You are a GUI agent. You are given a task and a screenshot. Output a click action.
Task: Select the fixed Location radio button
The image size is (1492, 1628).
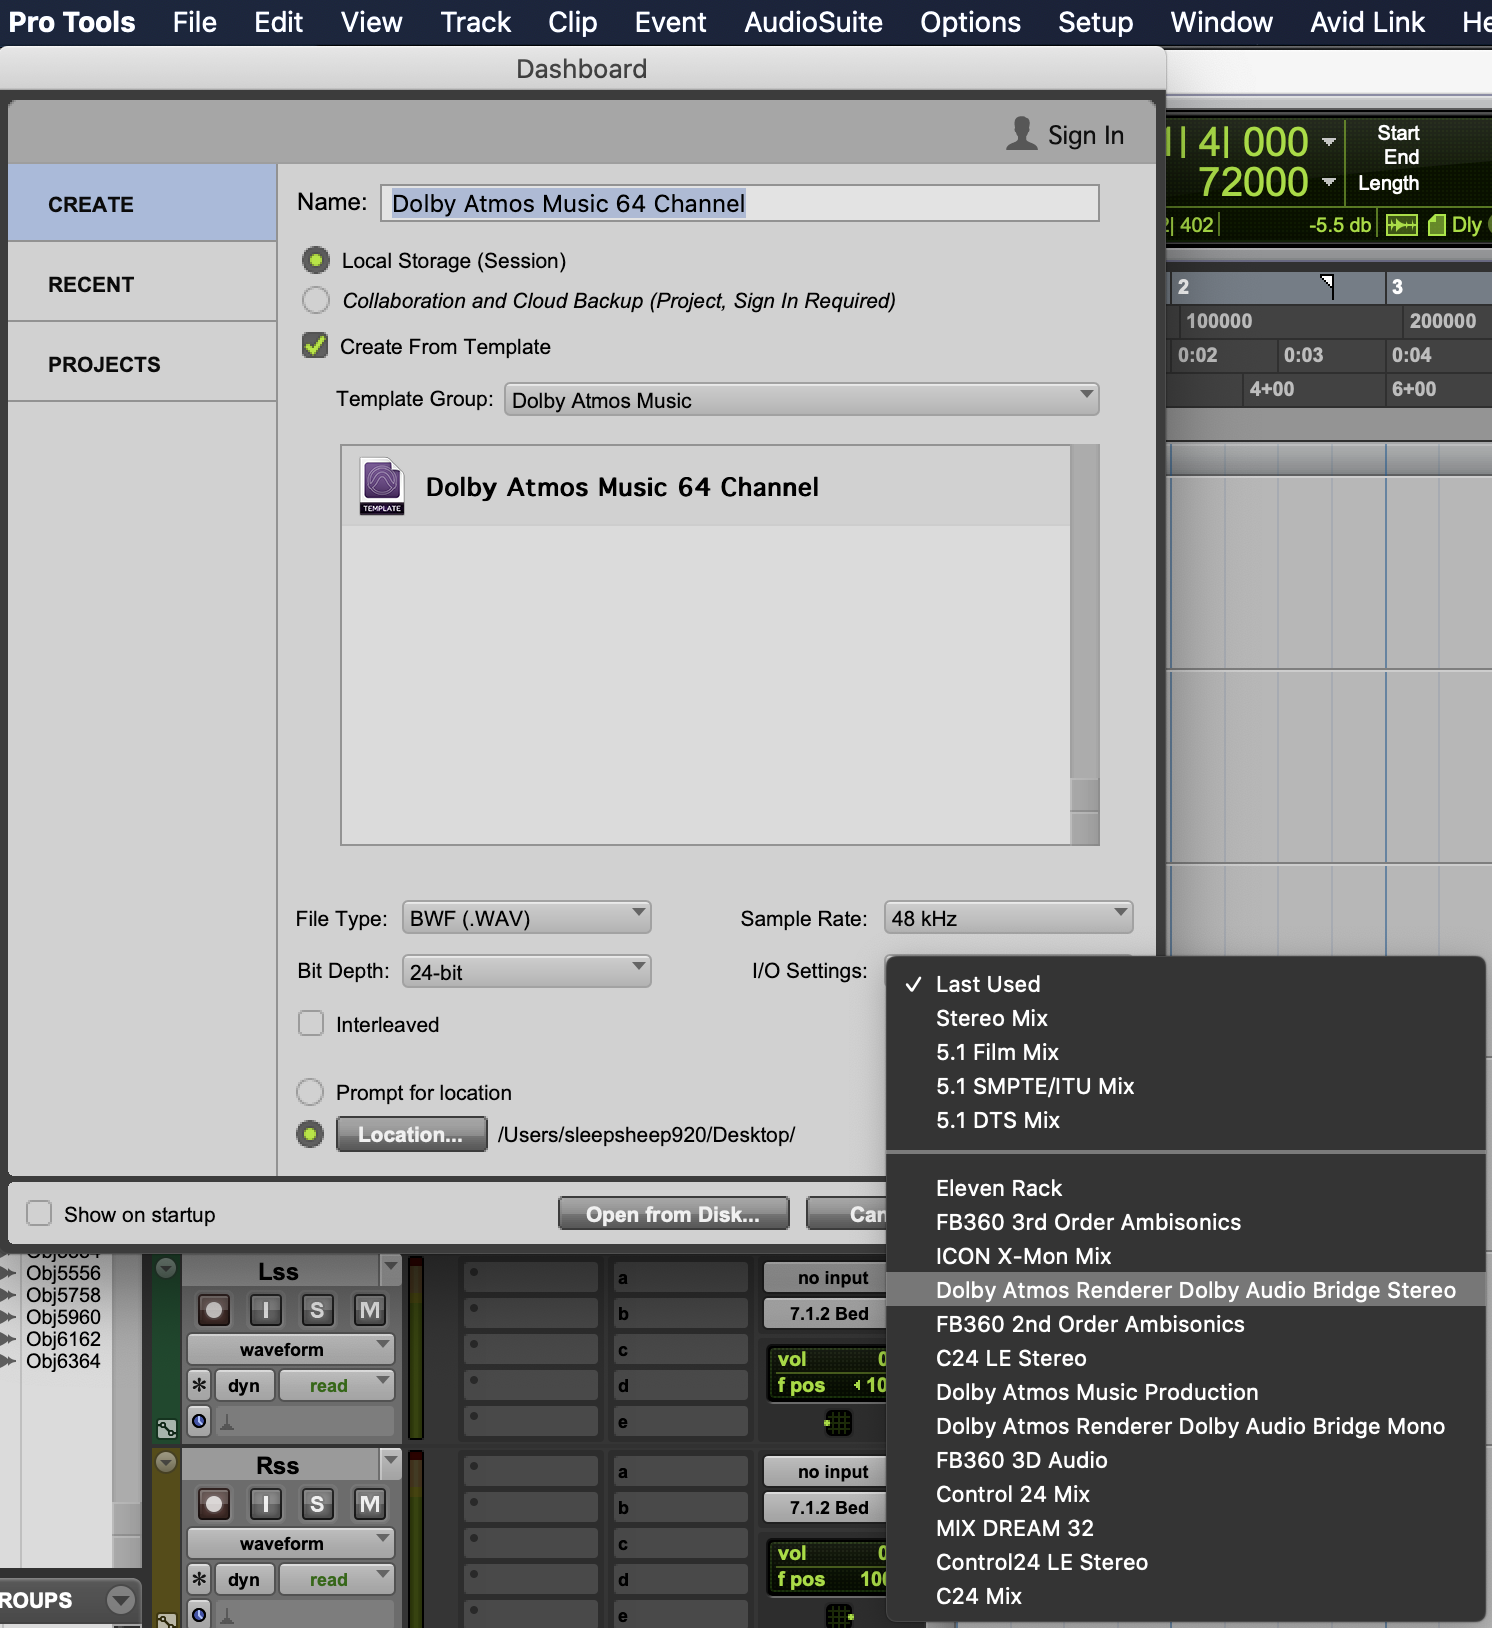pyautogui.click(x=310, y=1134)
